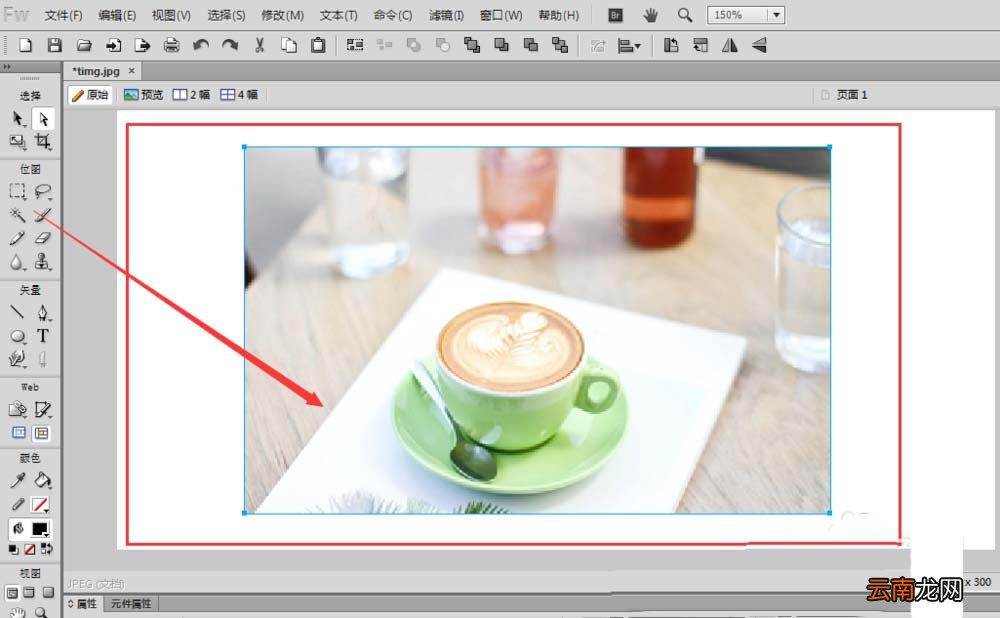Viewport: 1000px width, 618px height.
Task: Switch to 原始 original view
Action: click(x=90, y=95)
